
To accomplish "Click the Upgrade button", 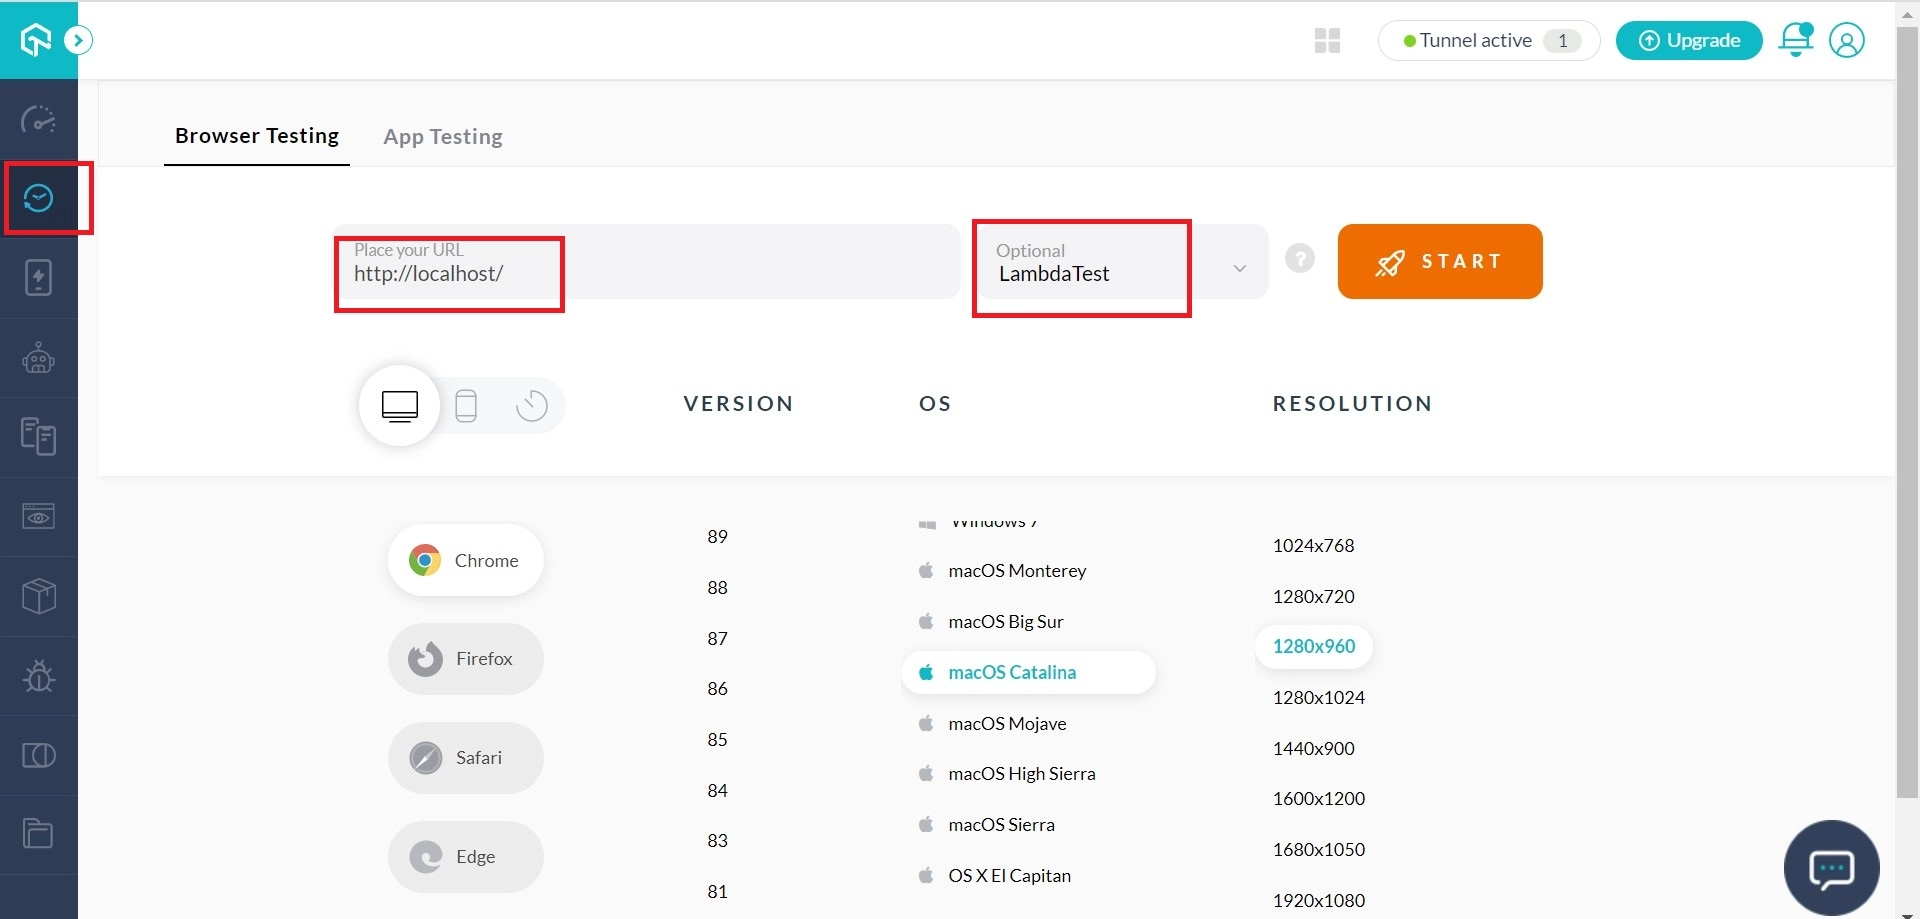I will coord(1689,40).
